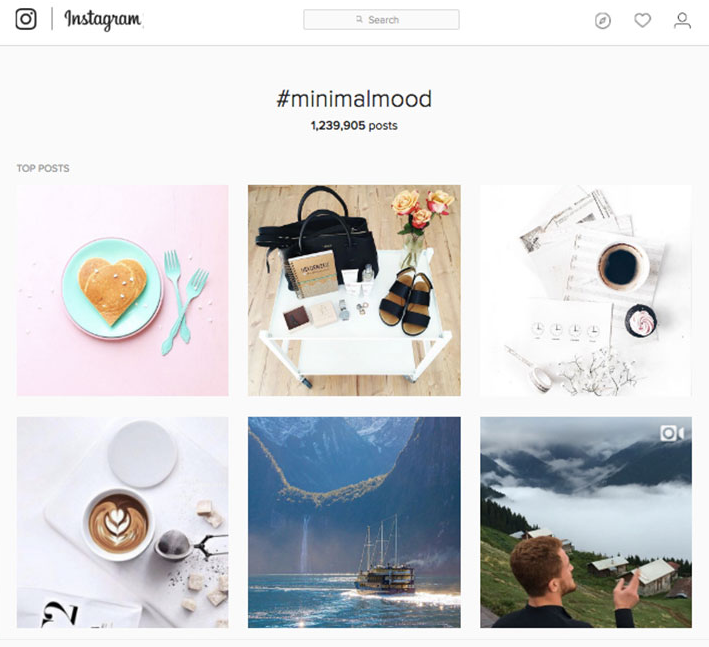Open the profile person icon

point(682,21)
